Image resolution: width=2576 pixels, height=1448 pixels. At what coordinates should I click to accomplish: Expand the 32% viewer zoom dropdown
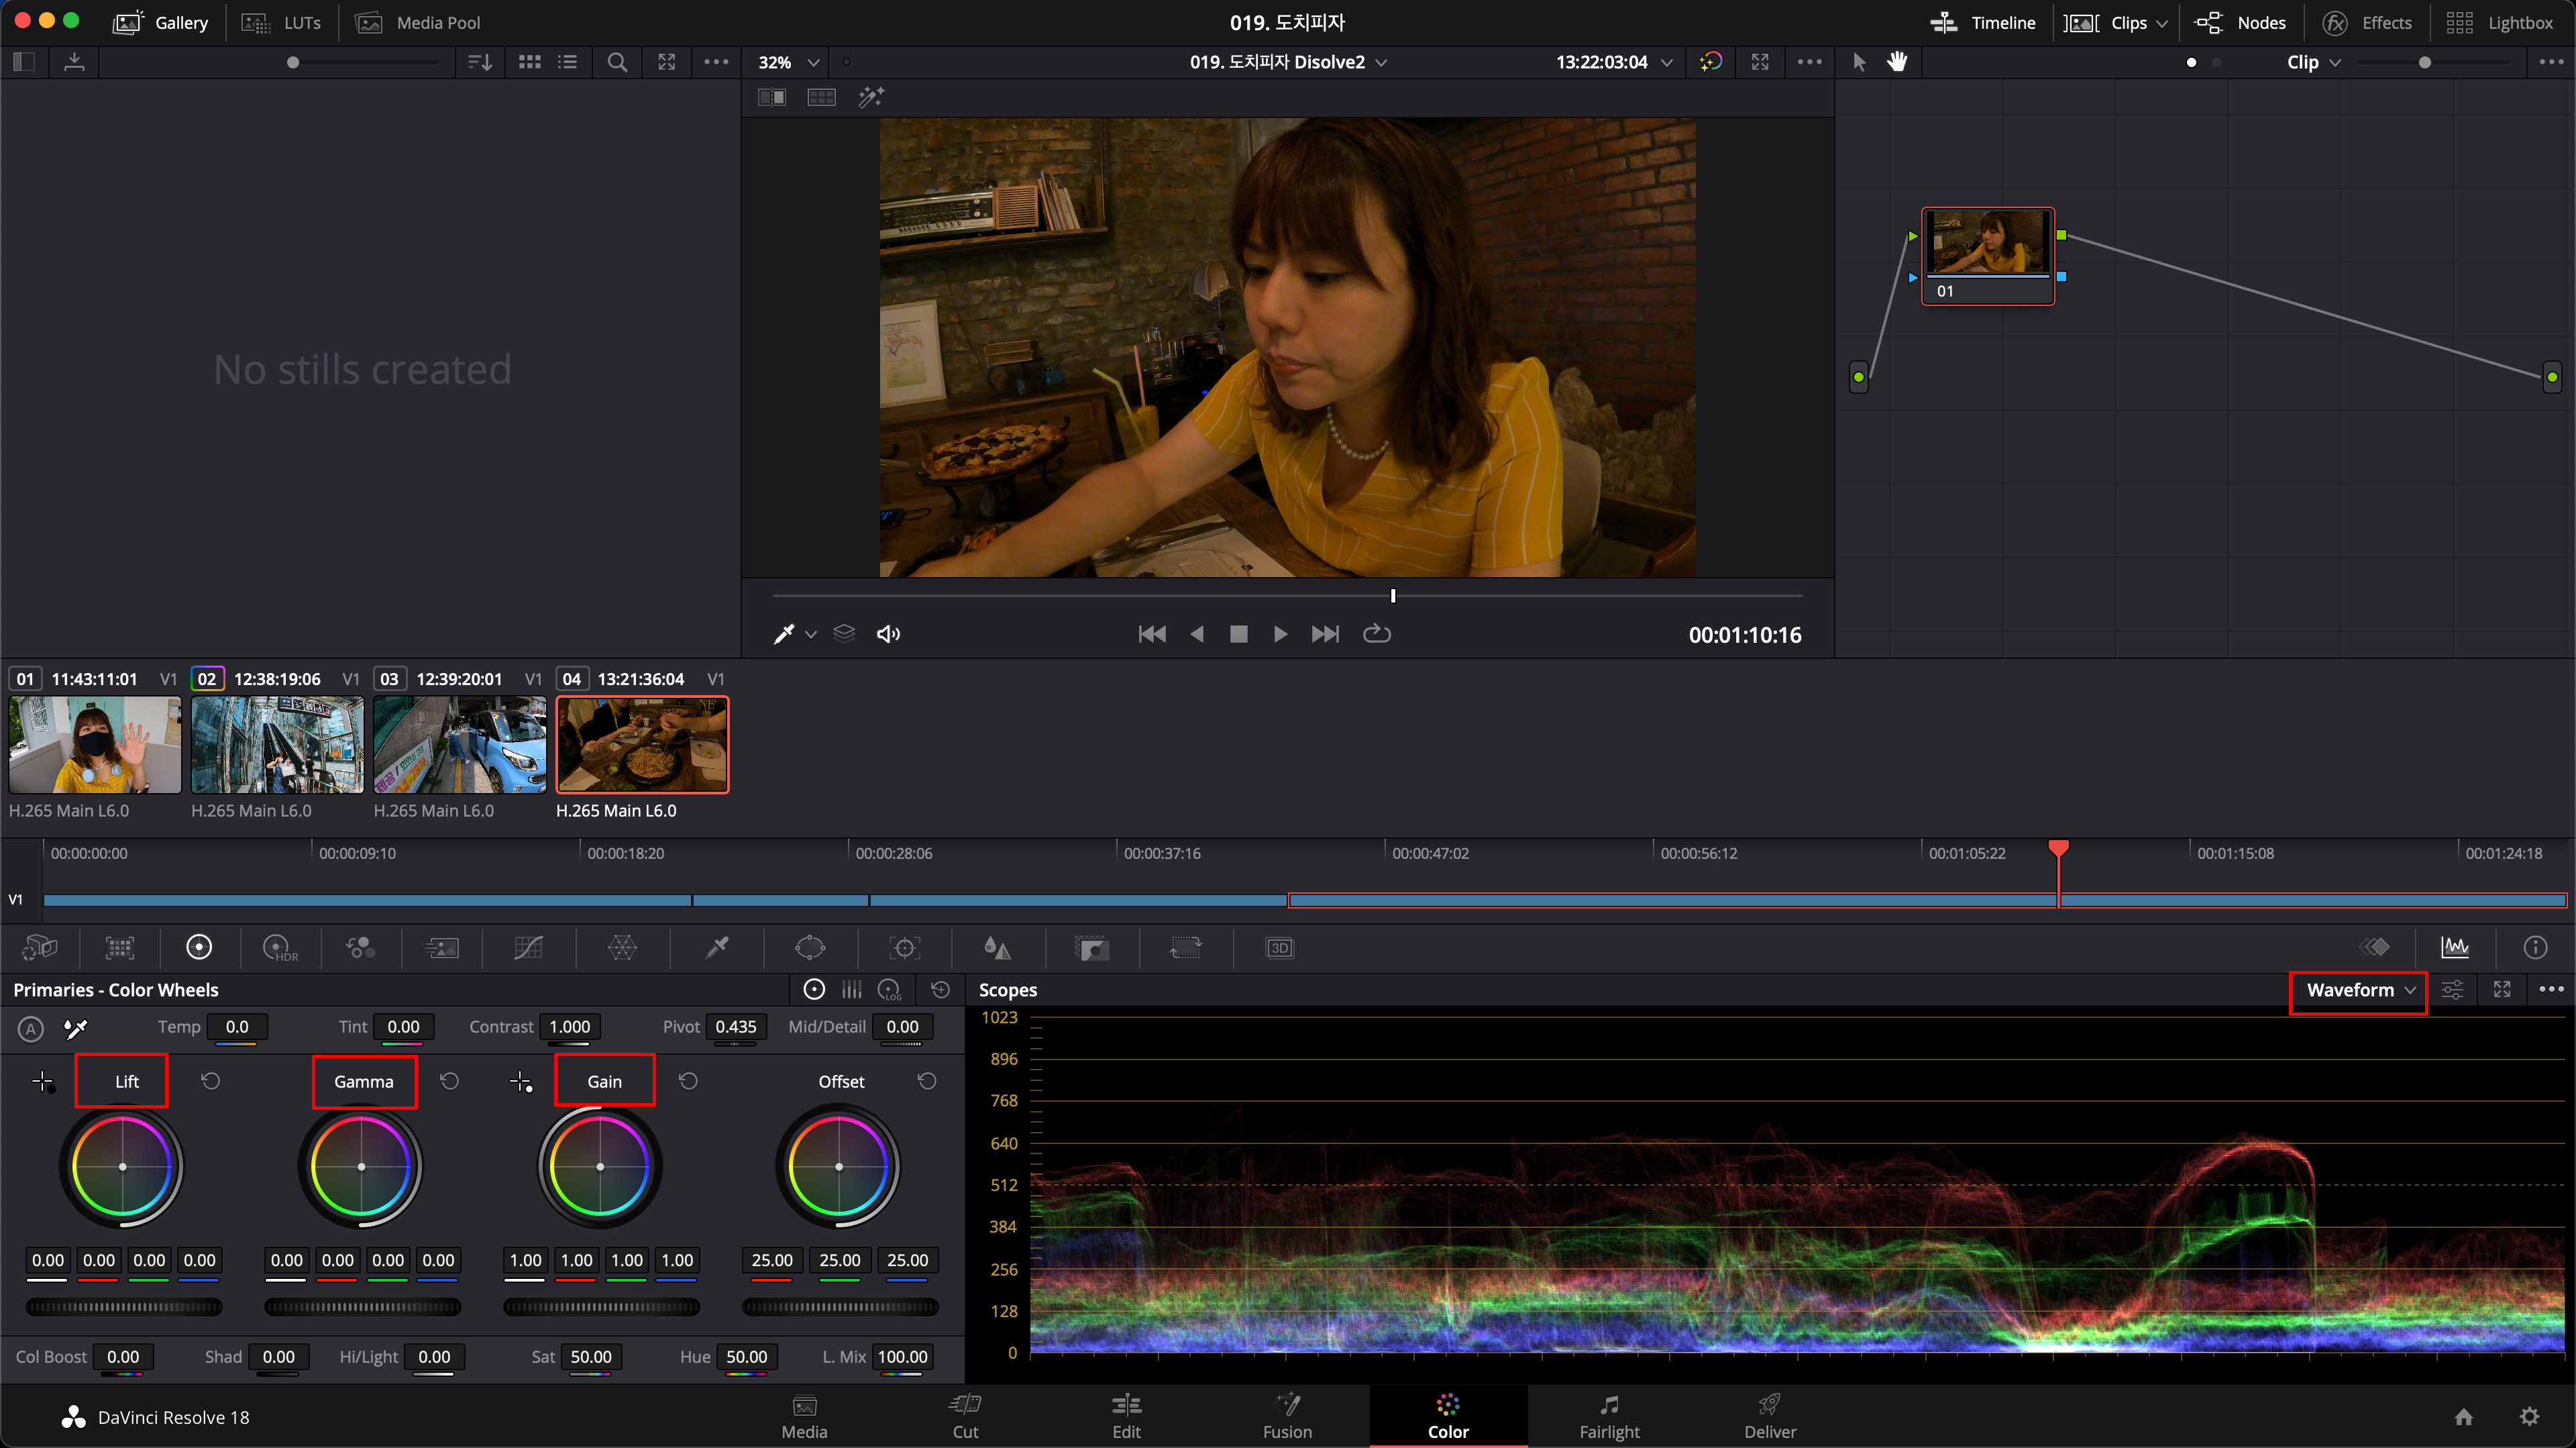tap(788, 62)
